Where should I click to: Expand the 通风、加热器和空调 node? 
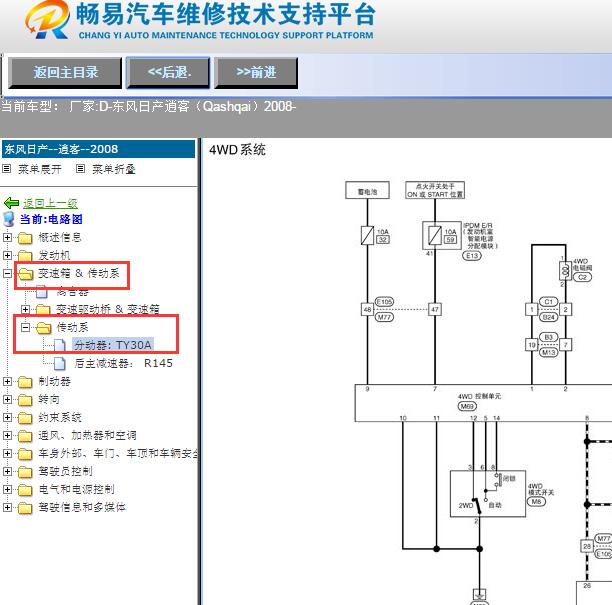[7, 435]
